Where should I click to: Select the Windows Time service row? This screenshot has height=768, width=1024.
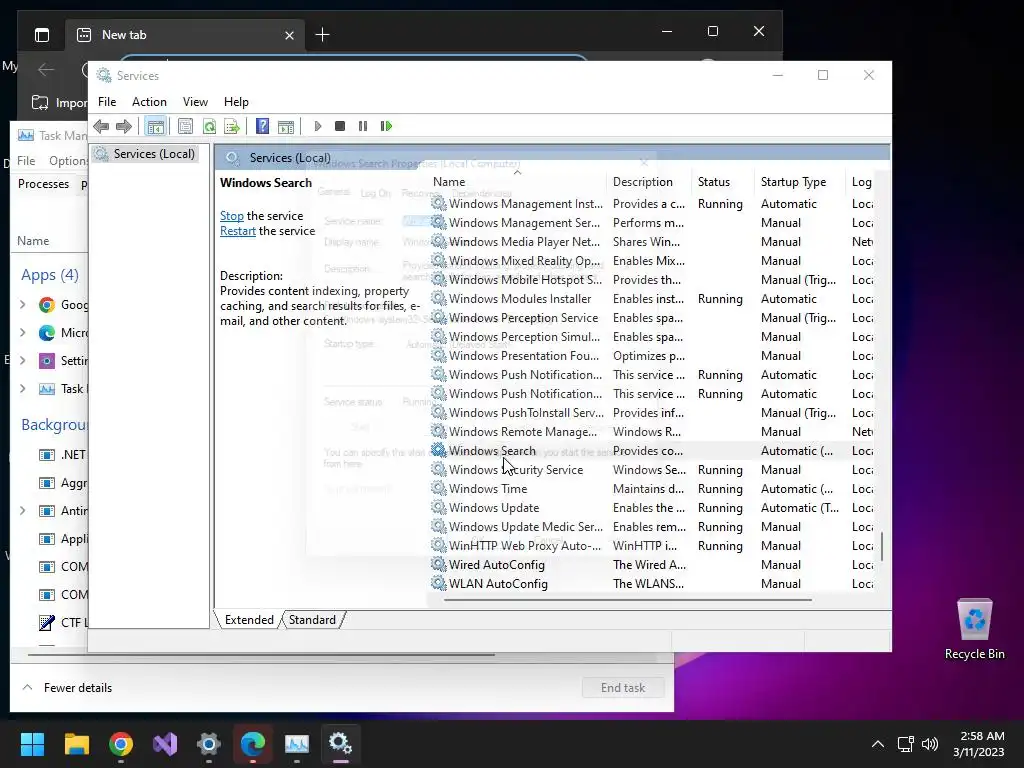[x=651, y=488]
